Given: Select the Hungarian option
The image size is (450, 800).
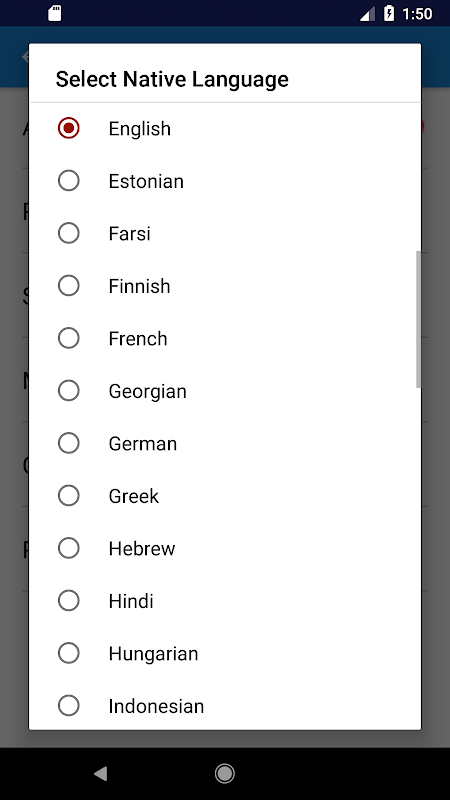Looking at the screenshot, I should click(x=224, y=654).
